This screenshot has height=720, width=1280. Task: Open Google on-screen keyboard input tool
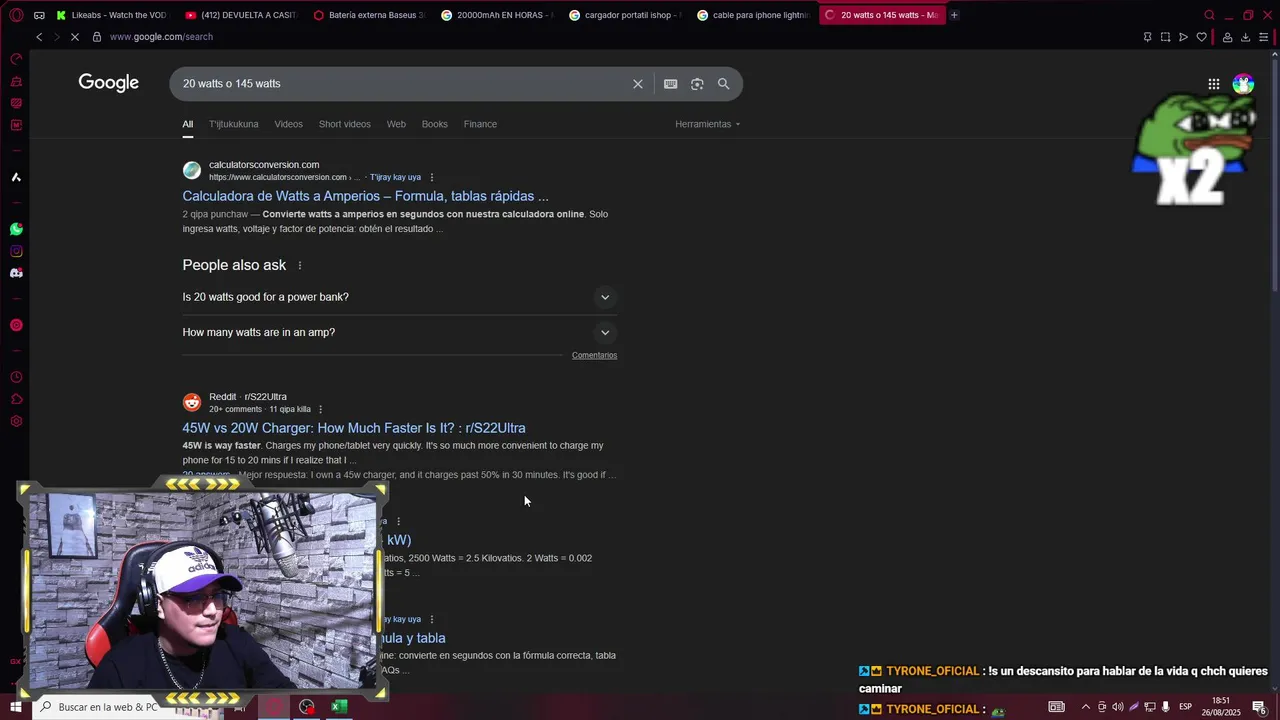point(671,84)
